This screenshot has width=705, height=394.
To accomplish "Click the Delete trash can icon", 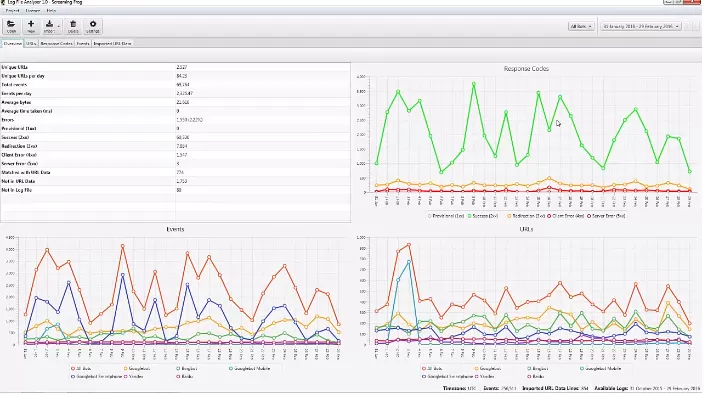I will (73, 24).
